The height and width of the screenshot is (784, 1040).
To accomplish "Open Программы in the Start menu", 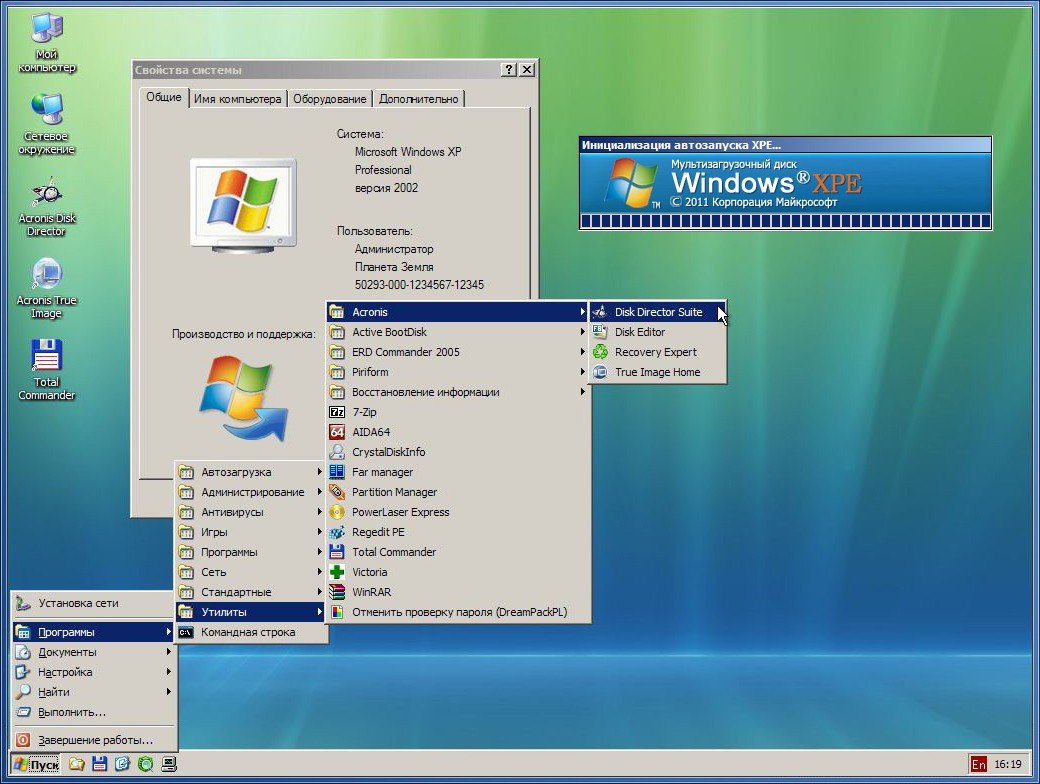I will 94,632.
